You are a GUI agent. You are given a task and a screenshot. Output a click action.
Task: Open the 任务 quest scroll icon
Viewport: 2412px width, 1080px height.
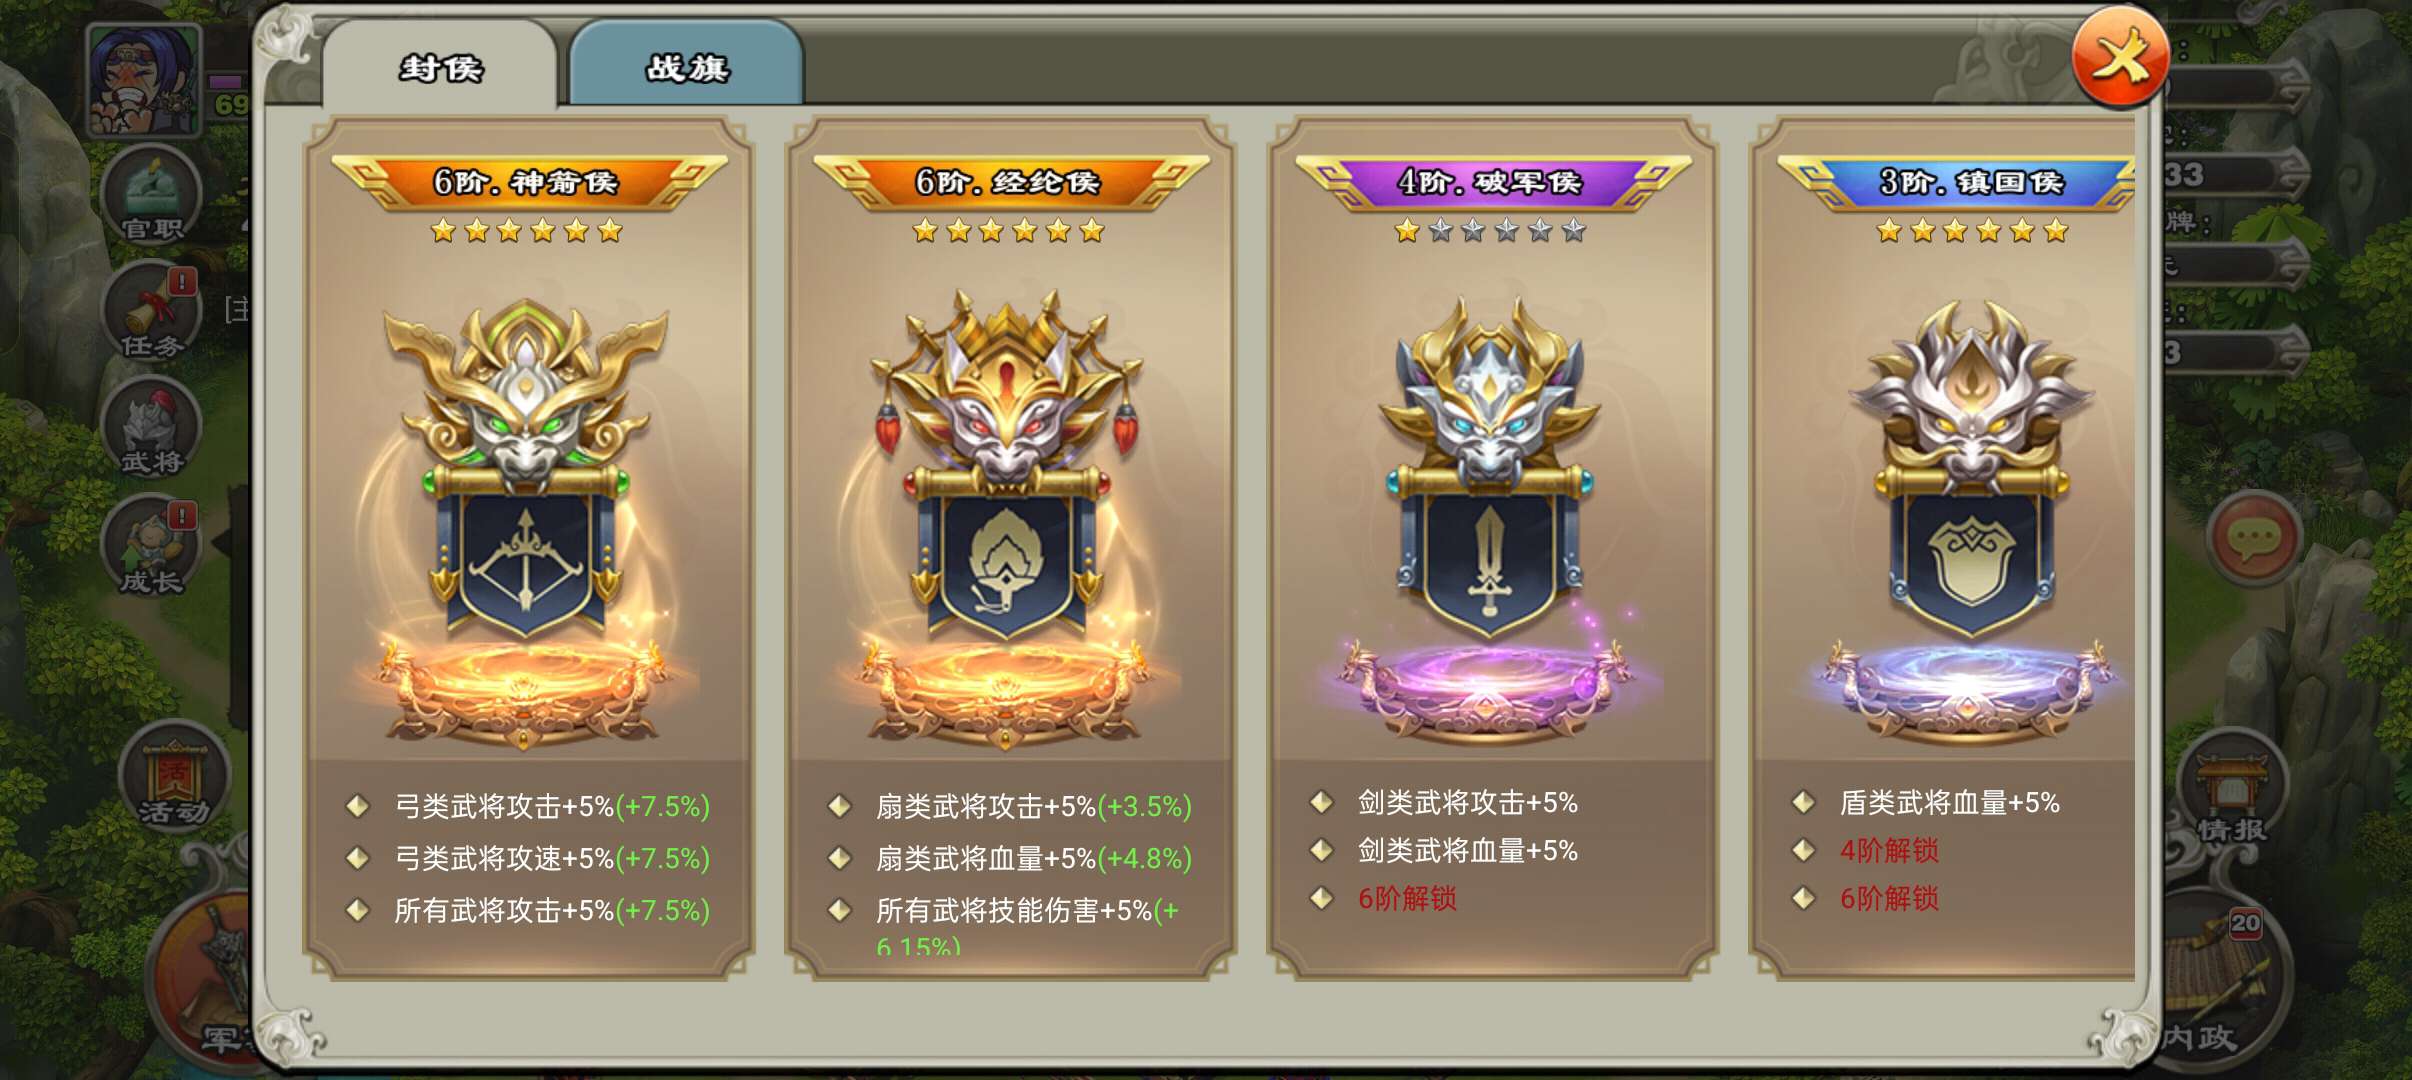(152, 312)
